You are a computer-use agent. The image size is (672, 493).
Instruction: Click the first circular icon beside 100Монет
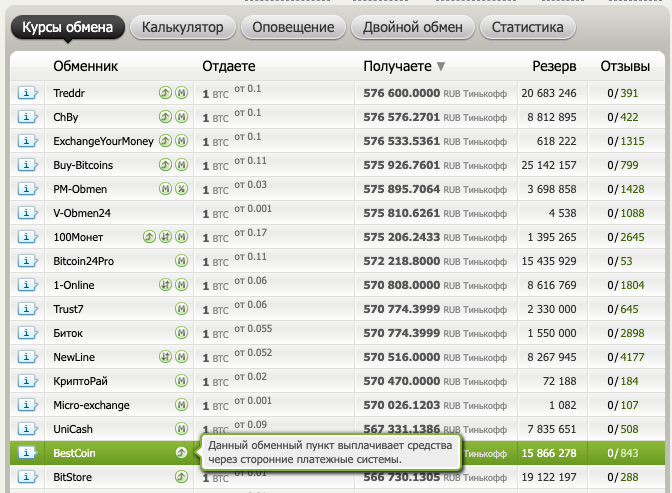(149, 237)
